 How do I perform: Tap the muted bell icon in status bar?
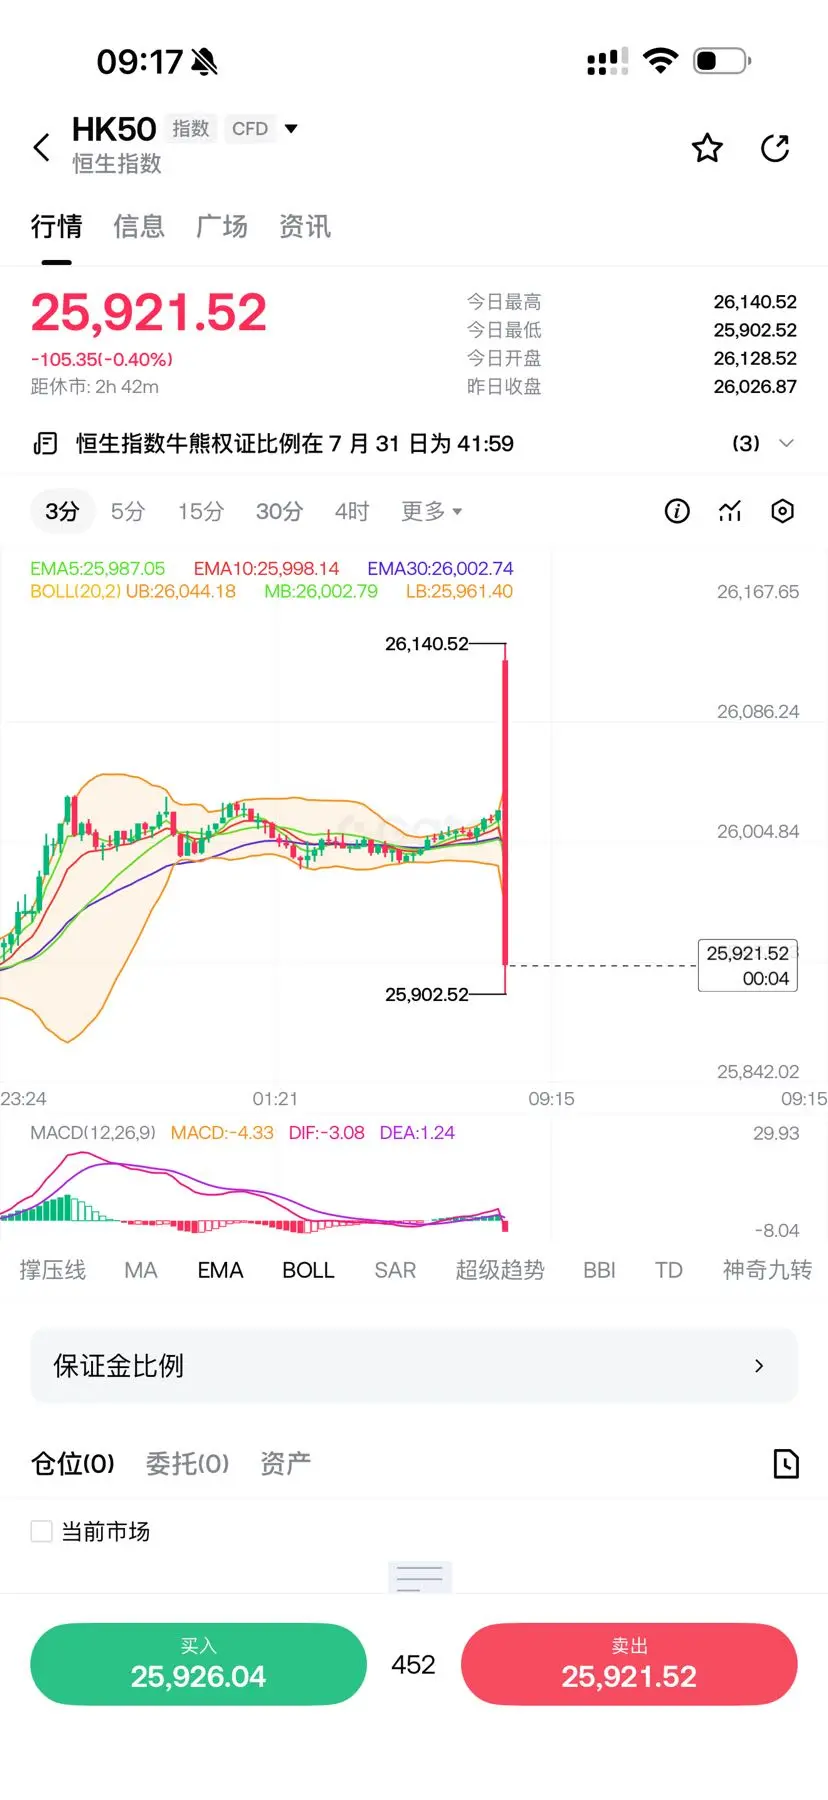pos(204,62)
